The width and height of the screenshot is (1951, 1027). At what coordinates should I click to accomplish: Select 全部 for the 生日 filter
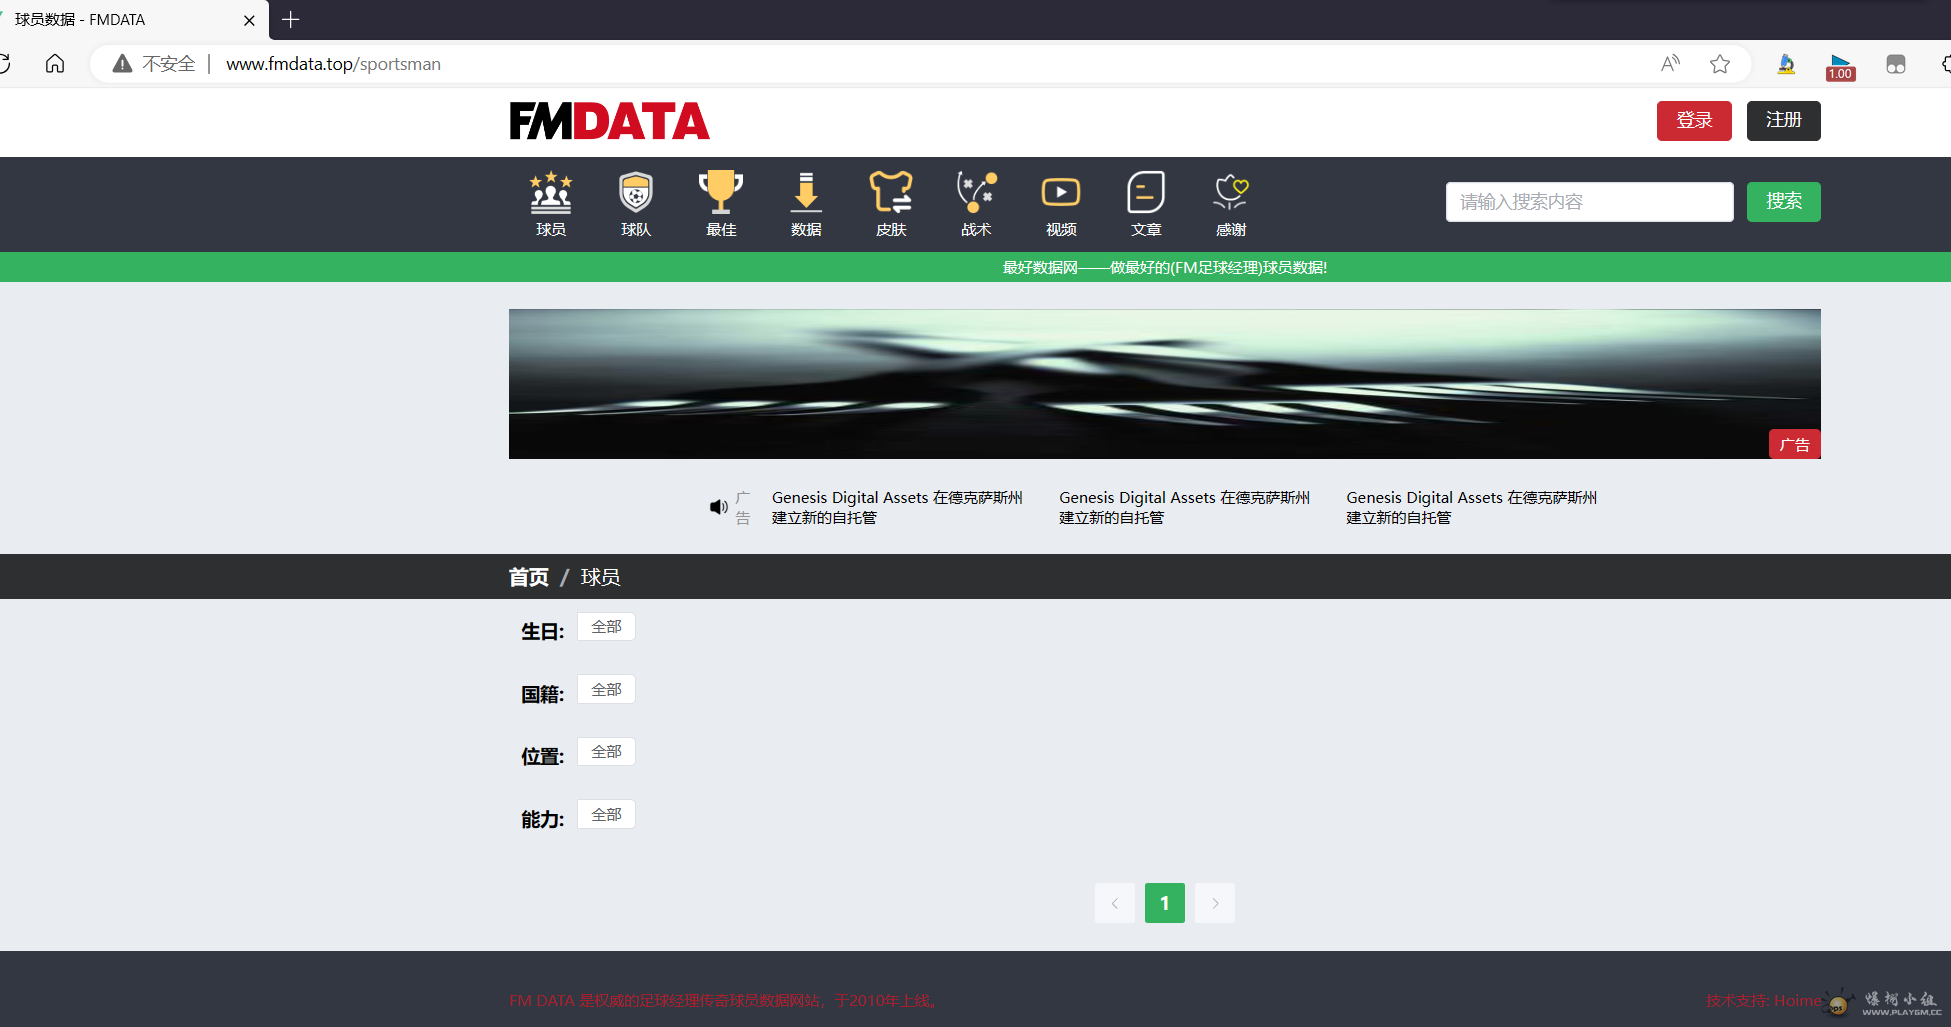(606, 627)
